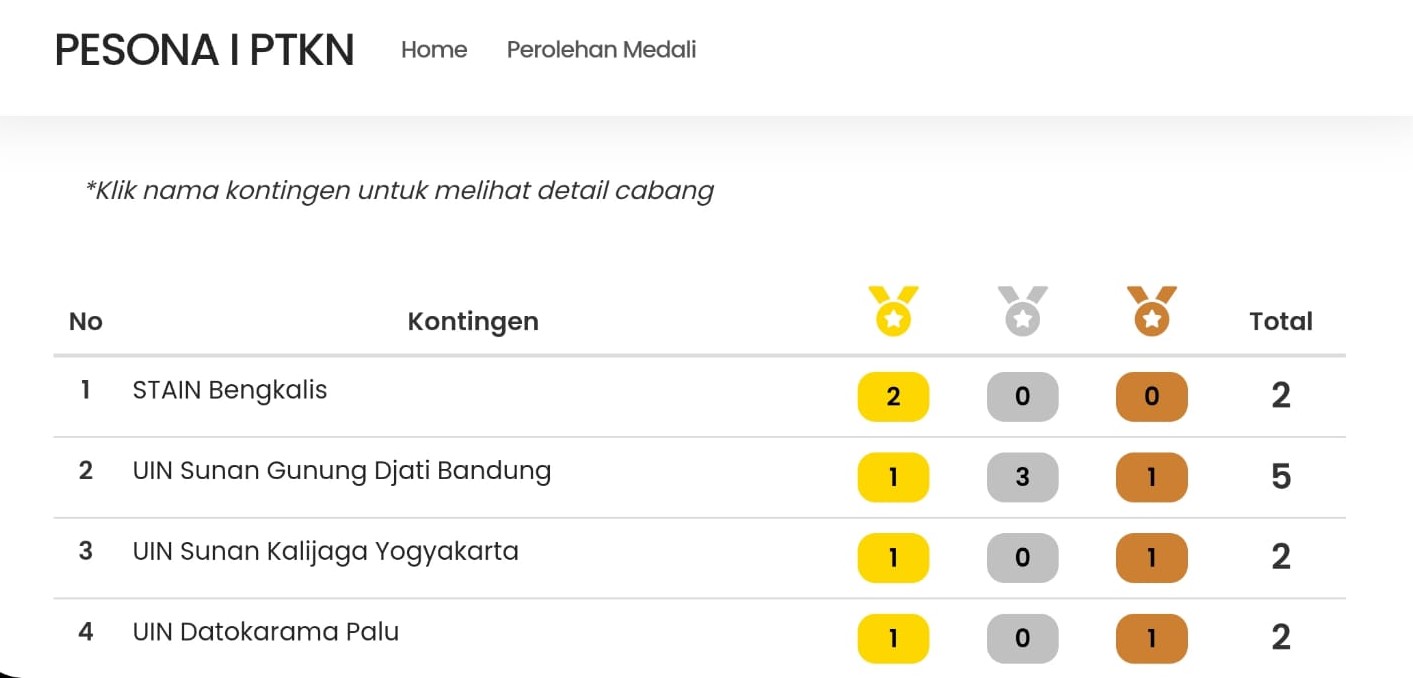The height and width of the screenshot is (678, 1413).
Task: Click the bronze medal column icon
Action: pos(1151,311)
